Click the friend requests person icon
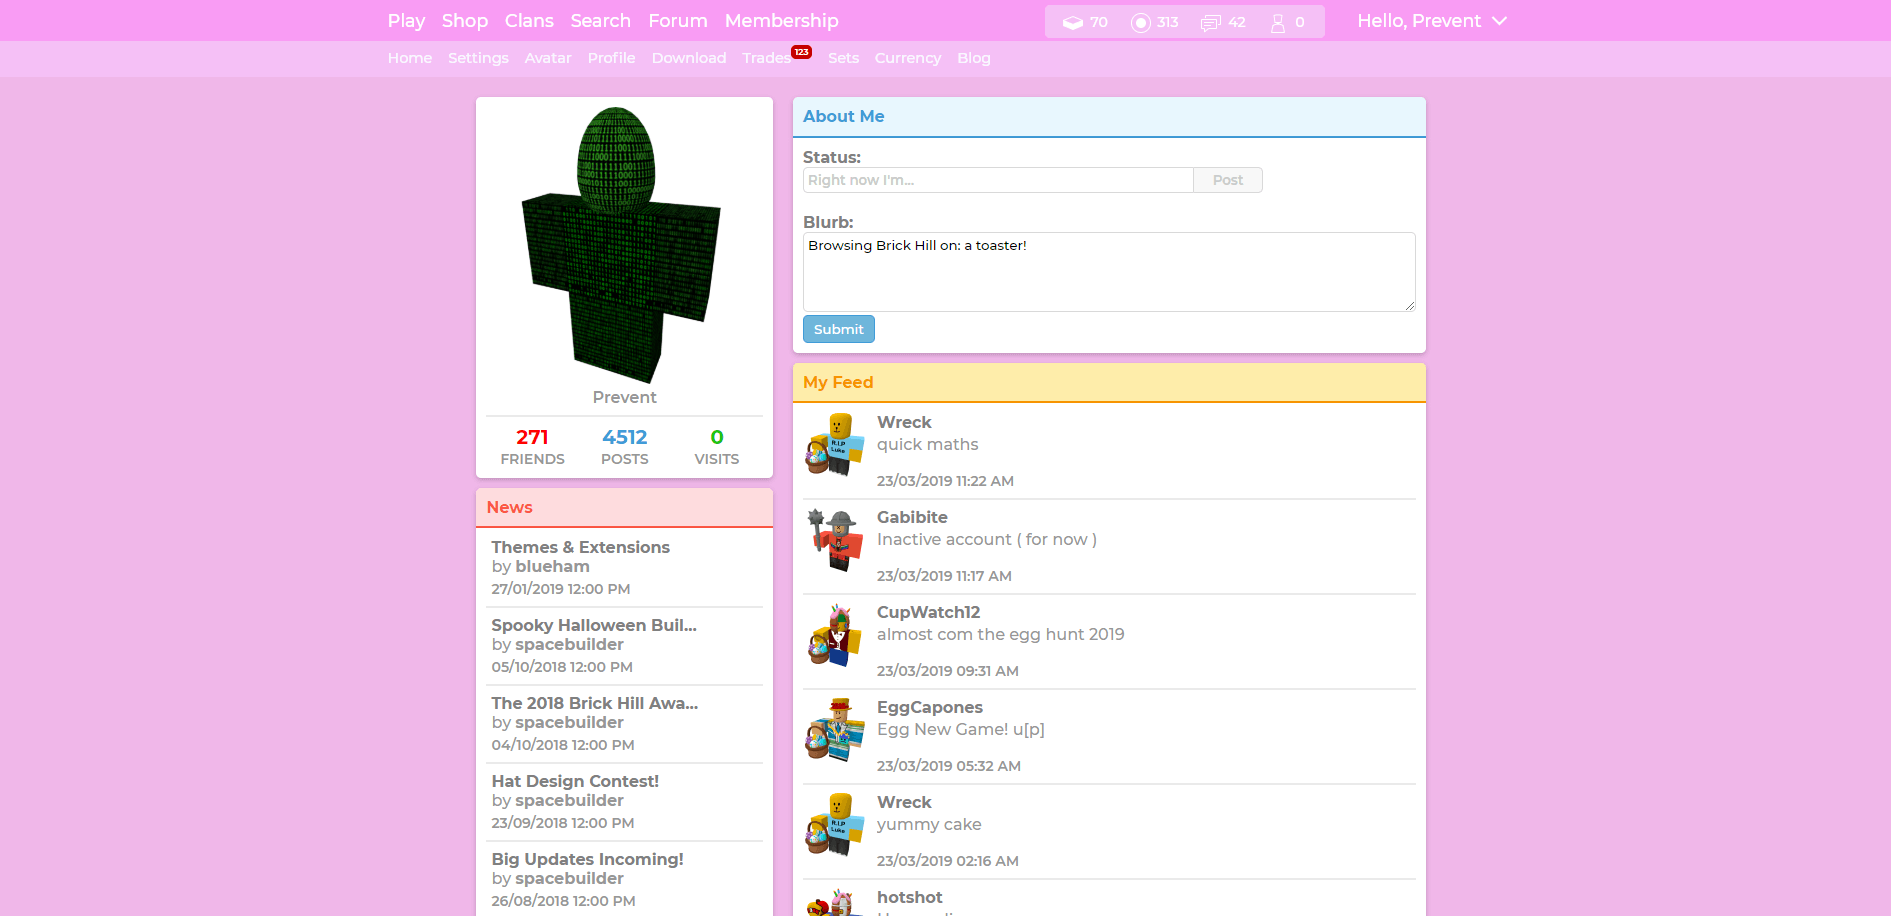 (1278, 21)
